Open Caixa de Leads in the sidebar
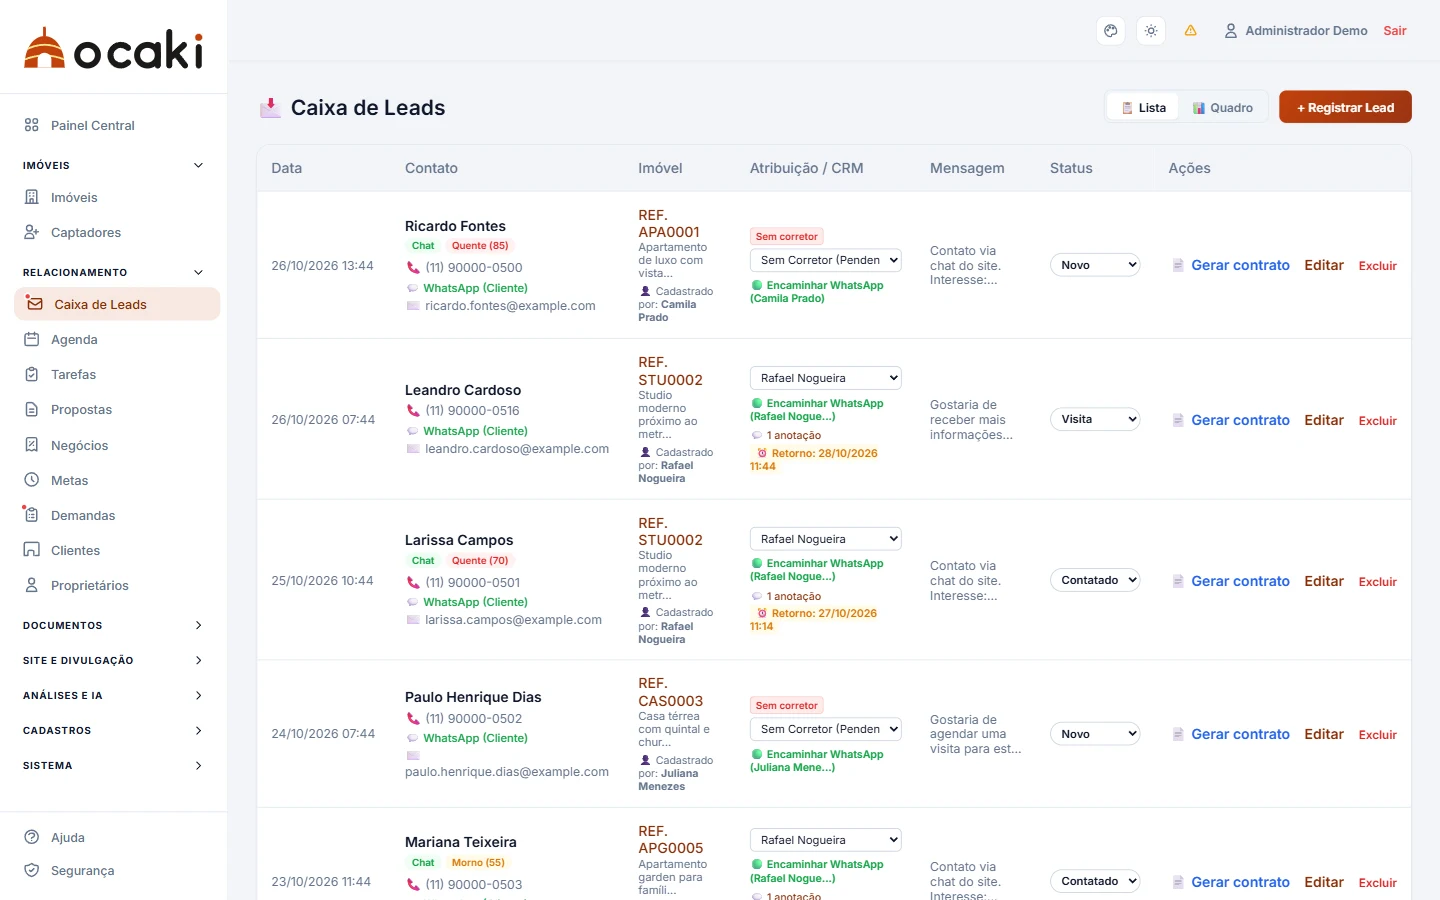 (117, 304)
